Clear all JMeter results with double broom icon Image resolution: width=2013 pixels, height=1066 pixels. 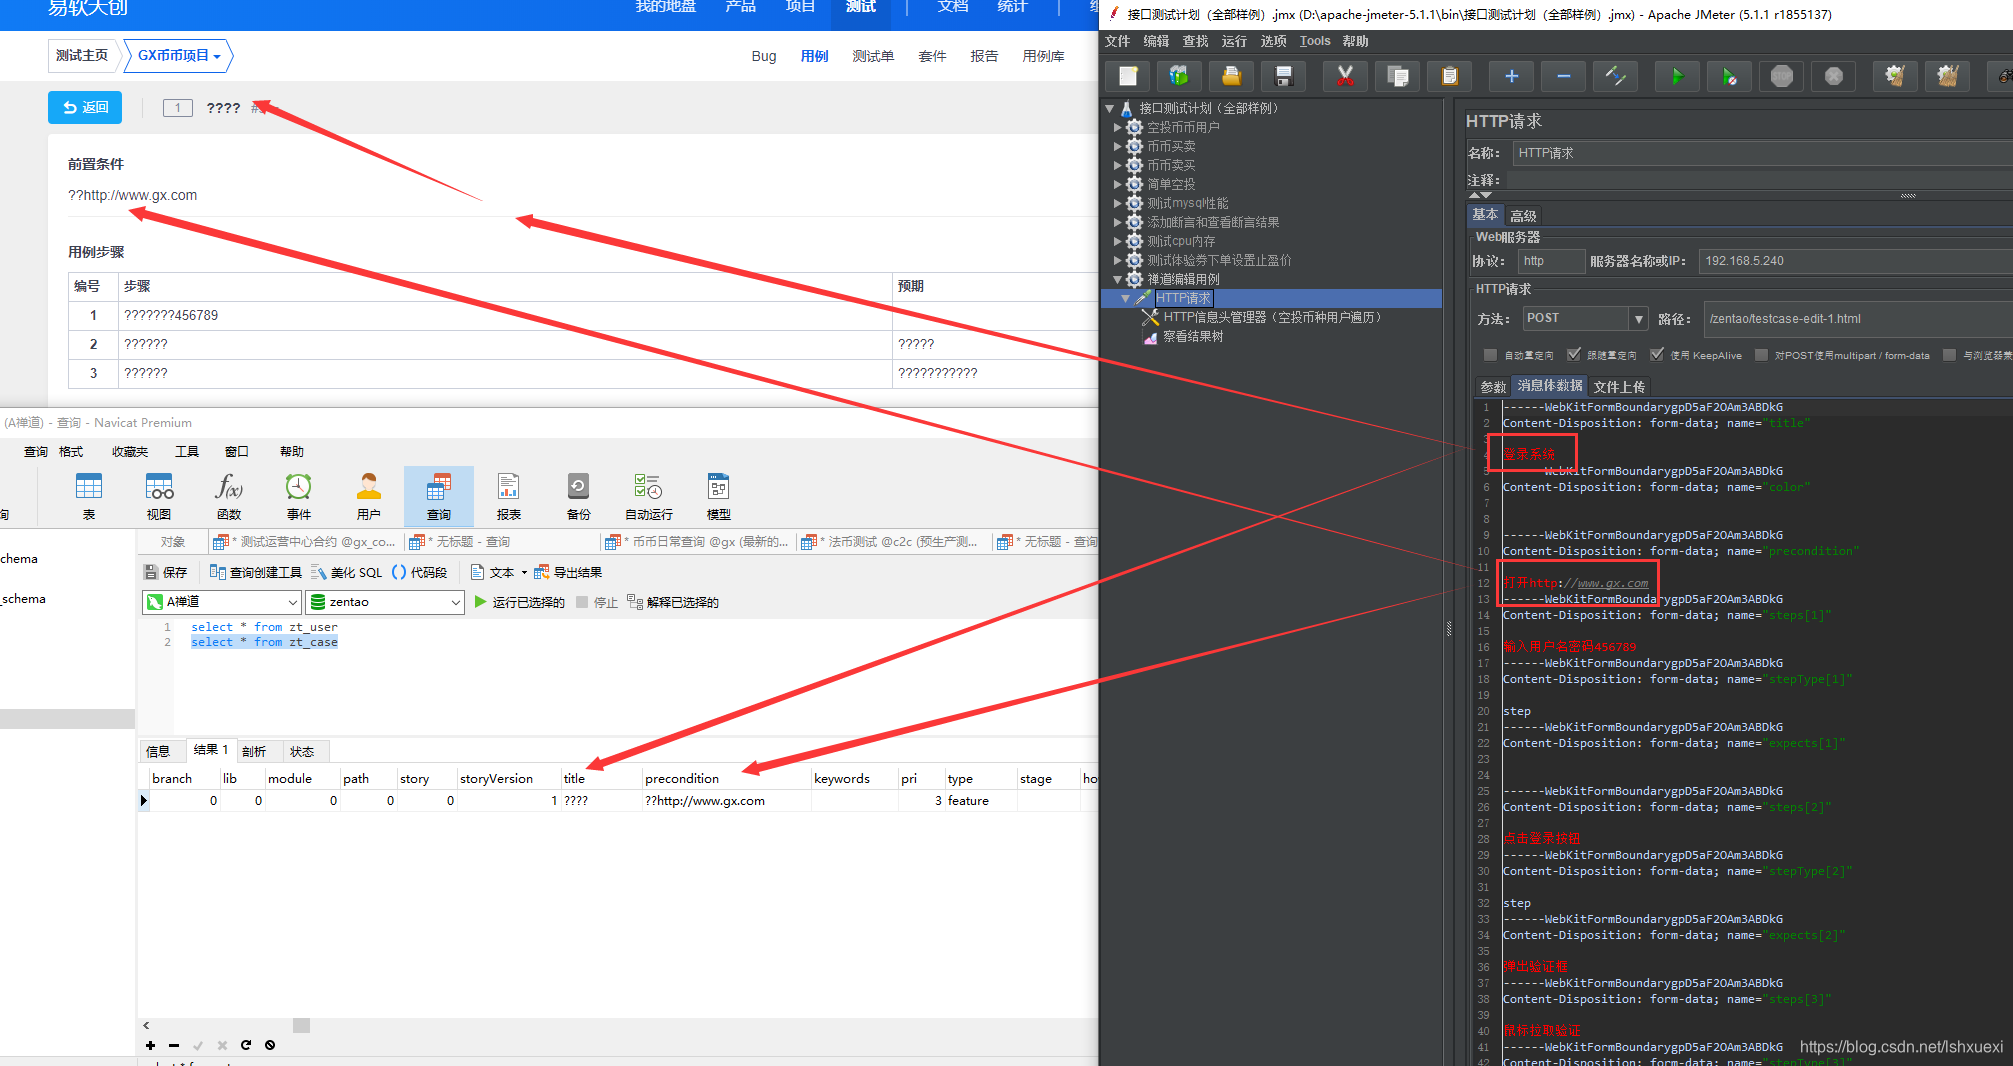coord(1948,76)
